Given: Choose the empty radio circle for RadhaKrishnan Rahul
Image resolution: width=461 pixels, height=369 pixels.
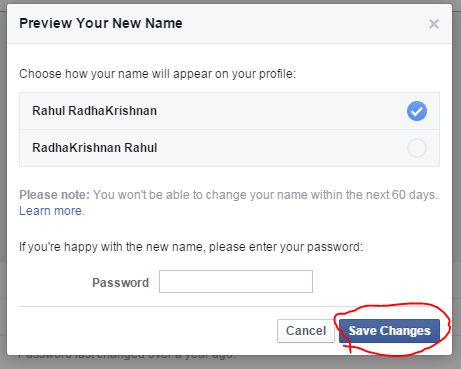Looking at the screenshot, I should click(x=417, y=148).
